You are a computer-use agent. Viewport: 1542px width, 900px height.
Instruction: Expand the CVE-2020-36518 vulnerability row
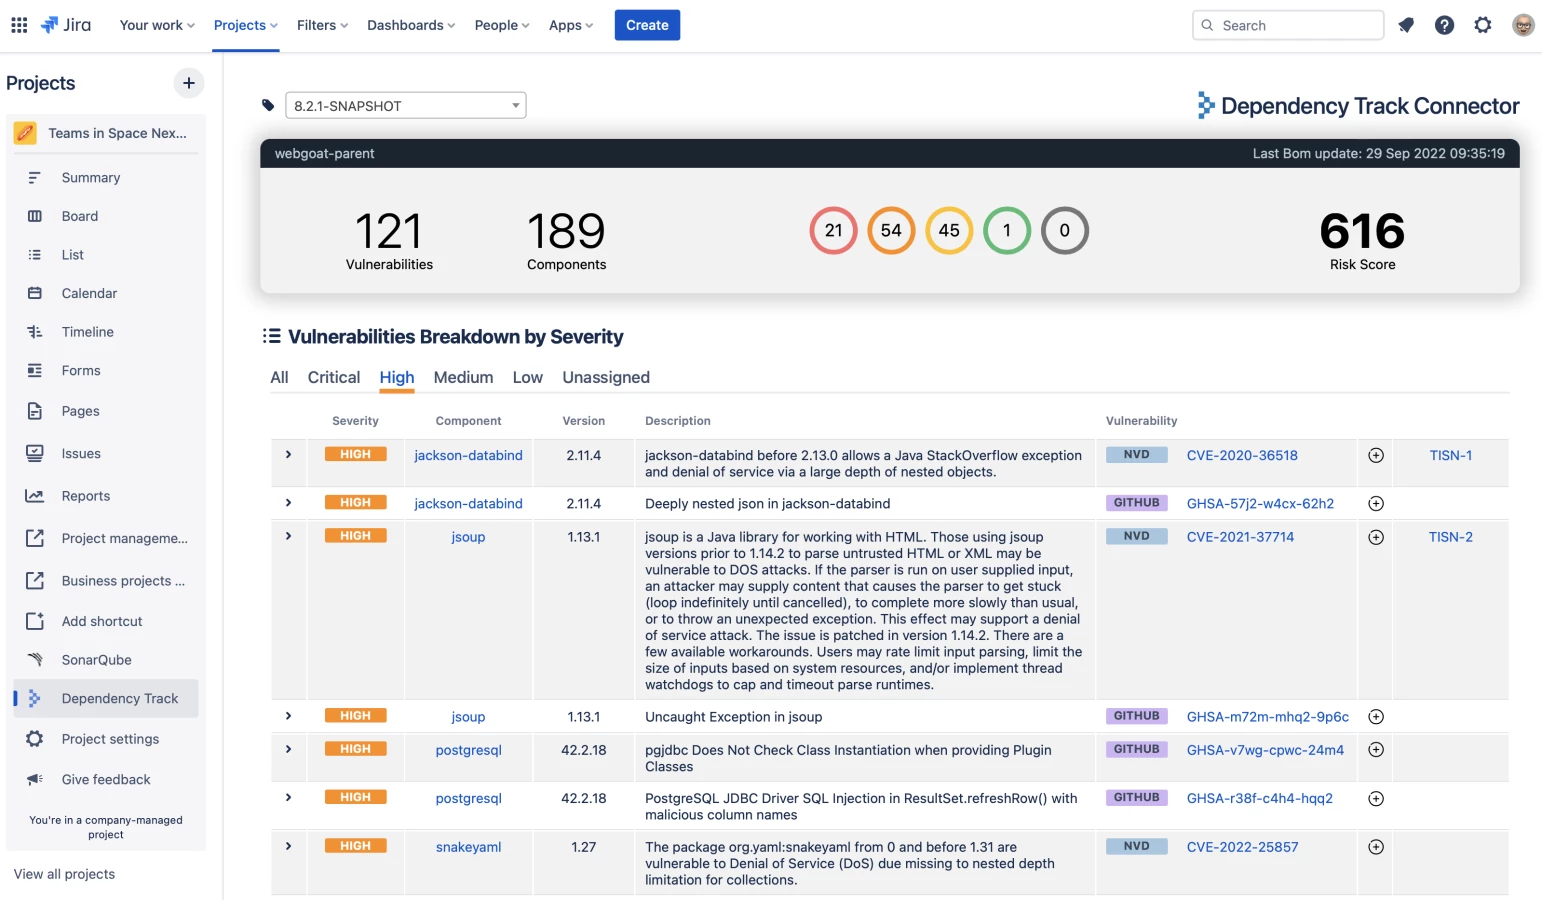[288, 455]
